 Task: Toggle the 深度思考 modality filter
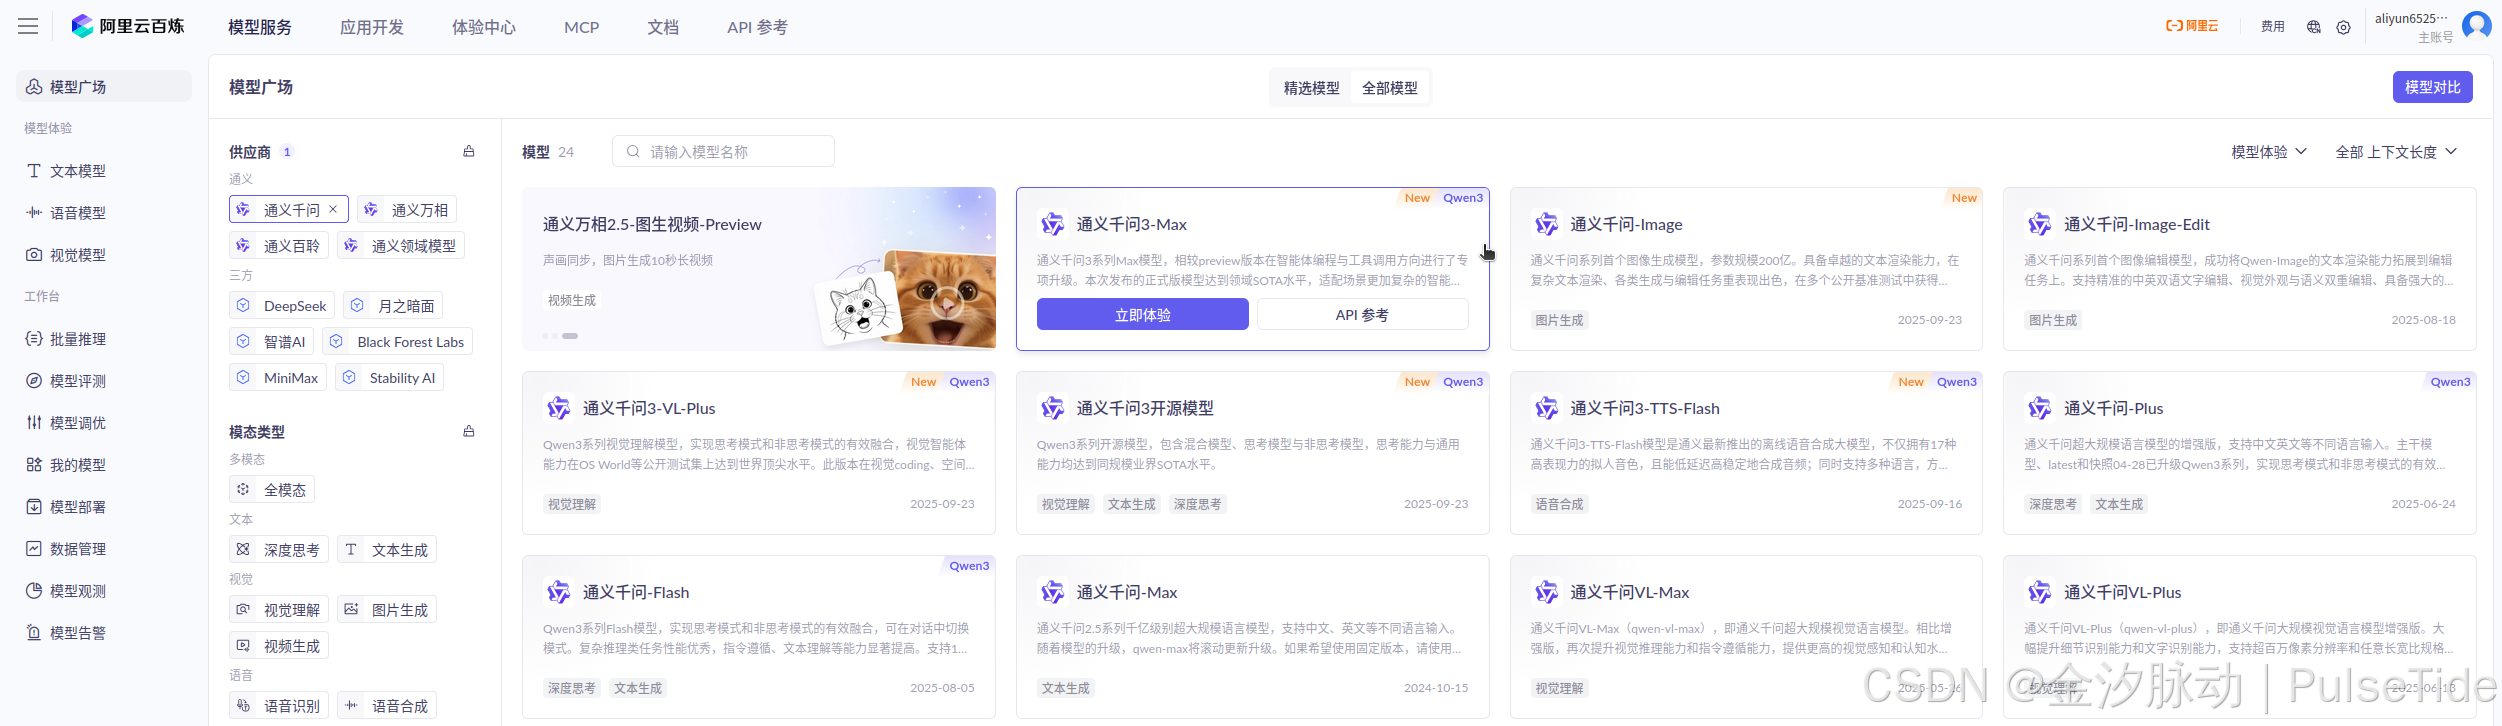coord(279,550)
